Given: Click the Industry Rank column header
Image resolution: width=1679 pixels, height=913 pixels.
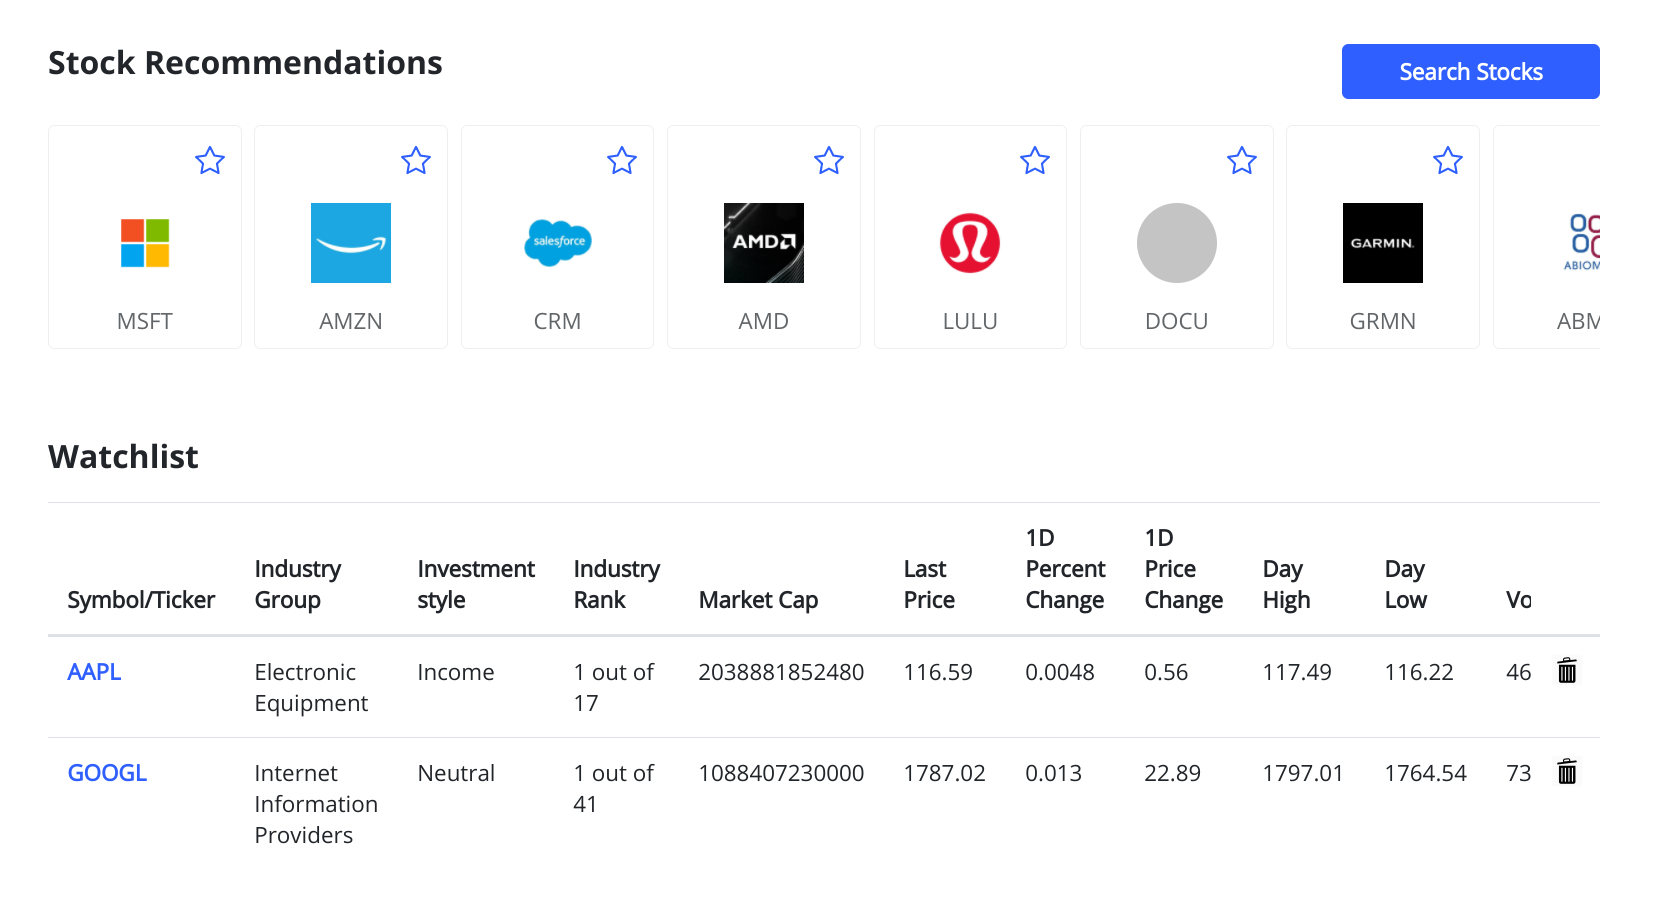Looking at the screenshot, I should coord(617,584).
